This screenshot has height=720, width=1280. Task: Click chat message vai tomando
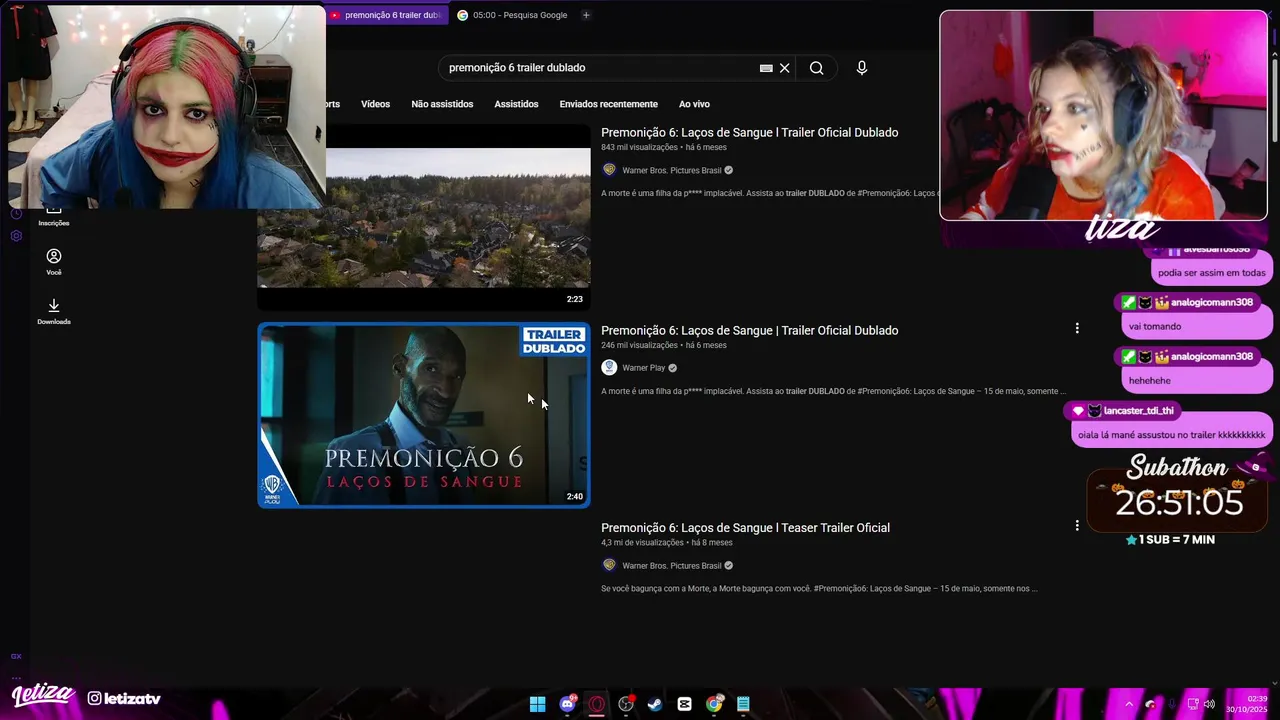(1155, 326)
